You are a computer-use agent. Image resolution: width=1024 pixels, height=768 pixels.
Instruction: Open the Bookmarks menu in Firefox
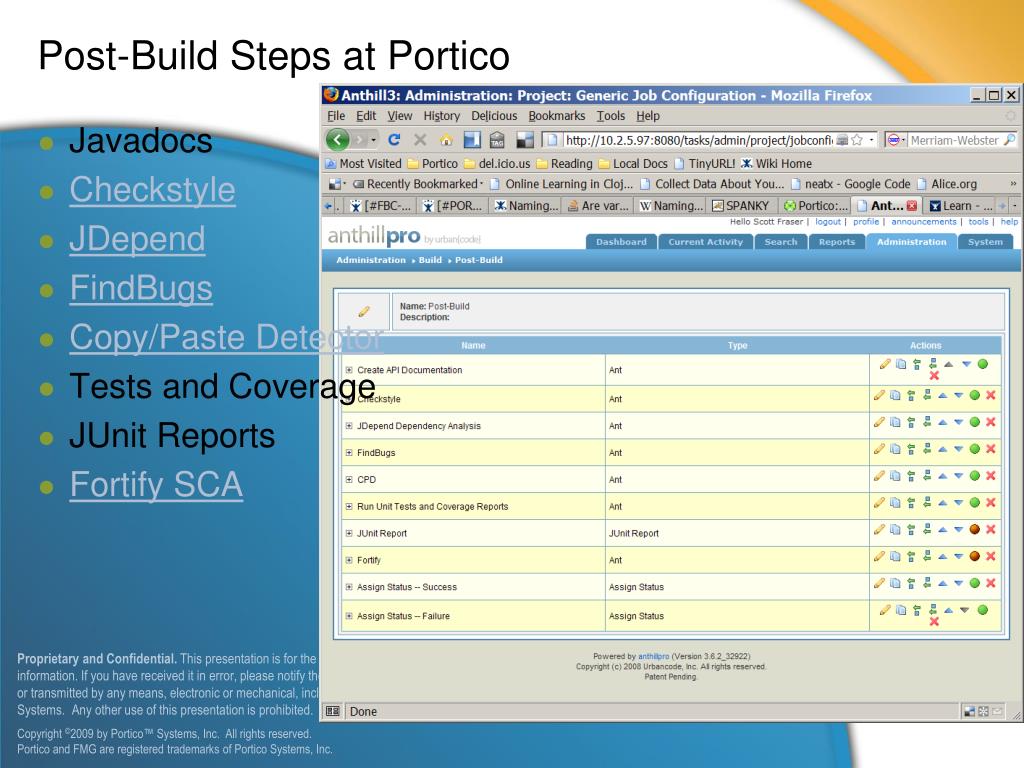(x=556, y=116)
